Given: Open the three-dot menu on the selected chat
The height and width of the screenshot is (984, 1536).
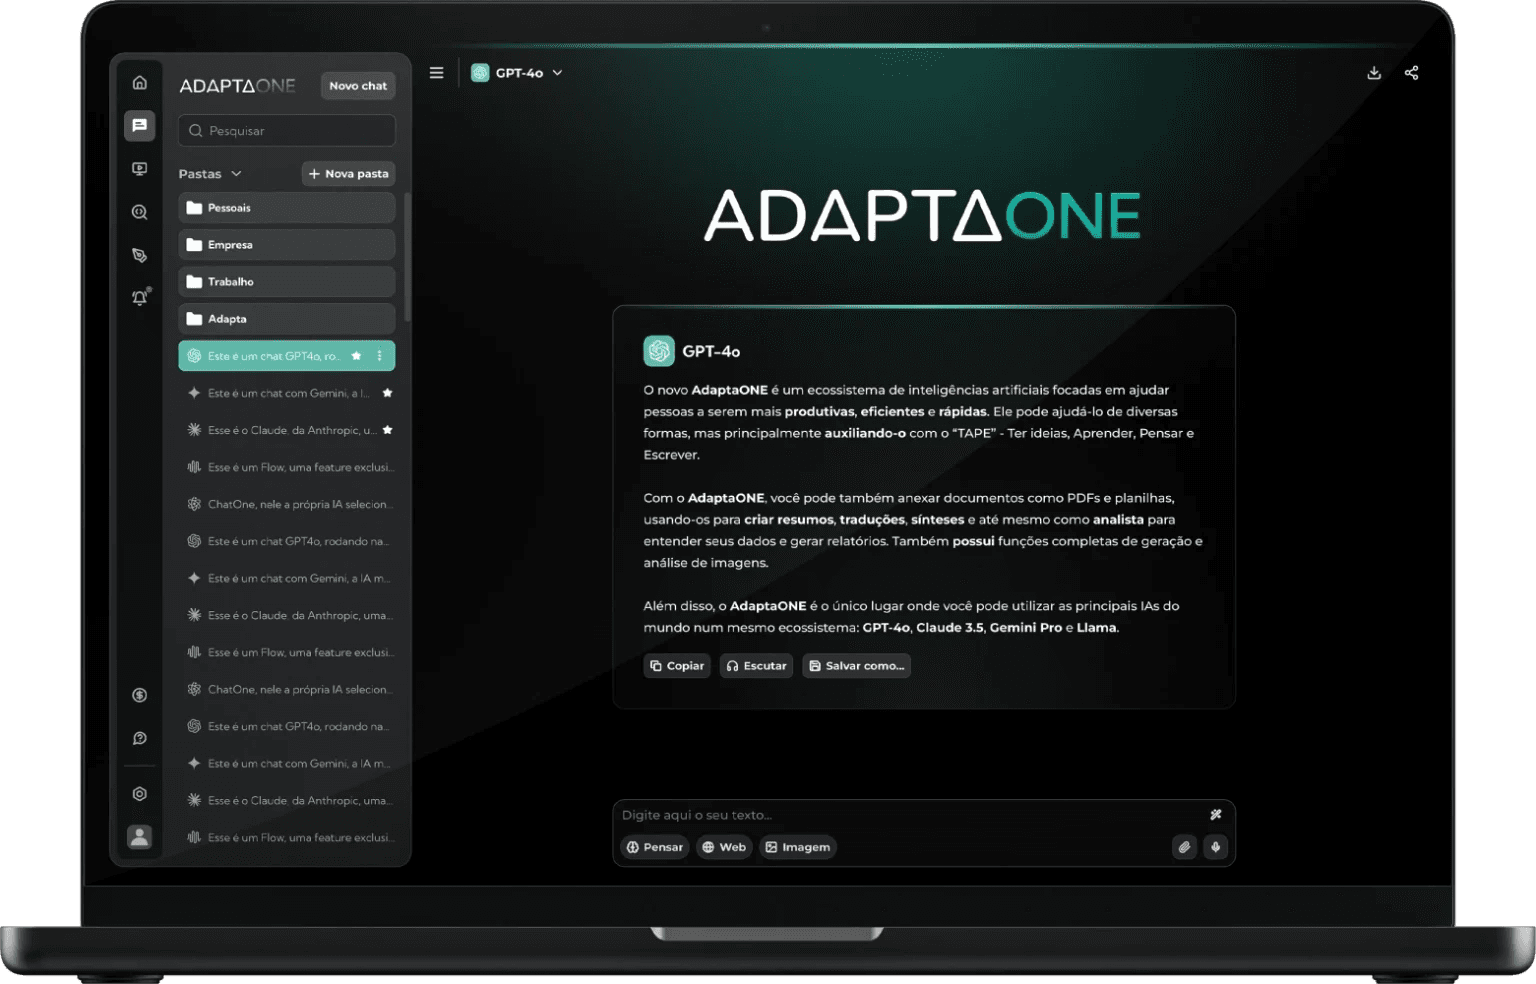Looking at the screenshot, I should click(378, 355).
